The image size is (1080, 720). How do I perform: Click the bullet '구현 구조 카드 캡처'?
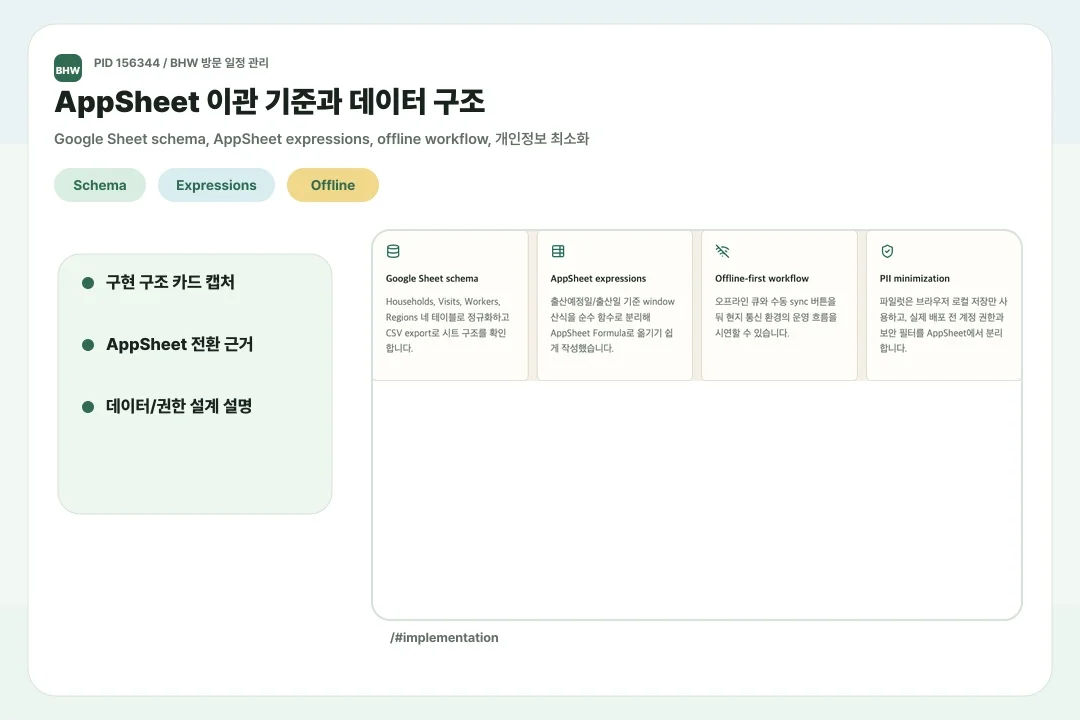[x=170, y=282]
